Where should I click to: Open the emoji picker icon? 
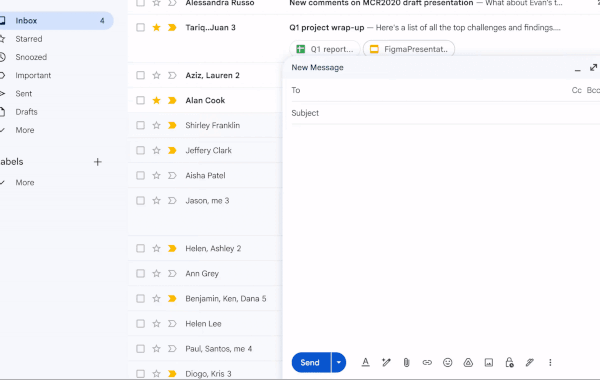pos(447,362)
